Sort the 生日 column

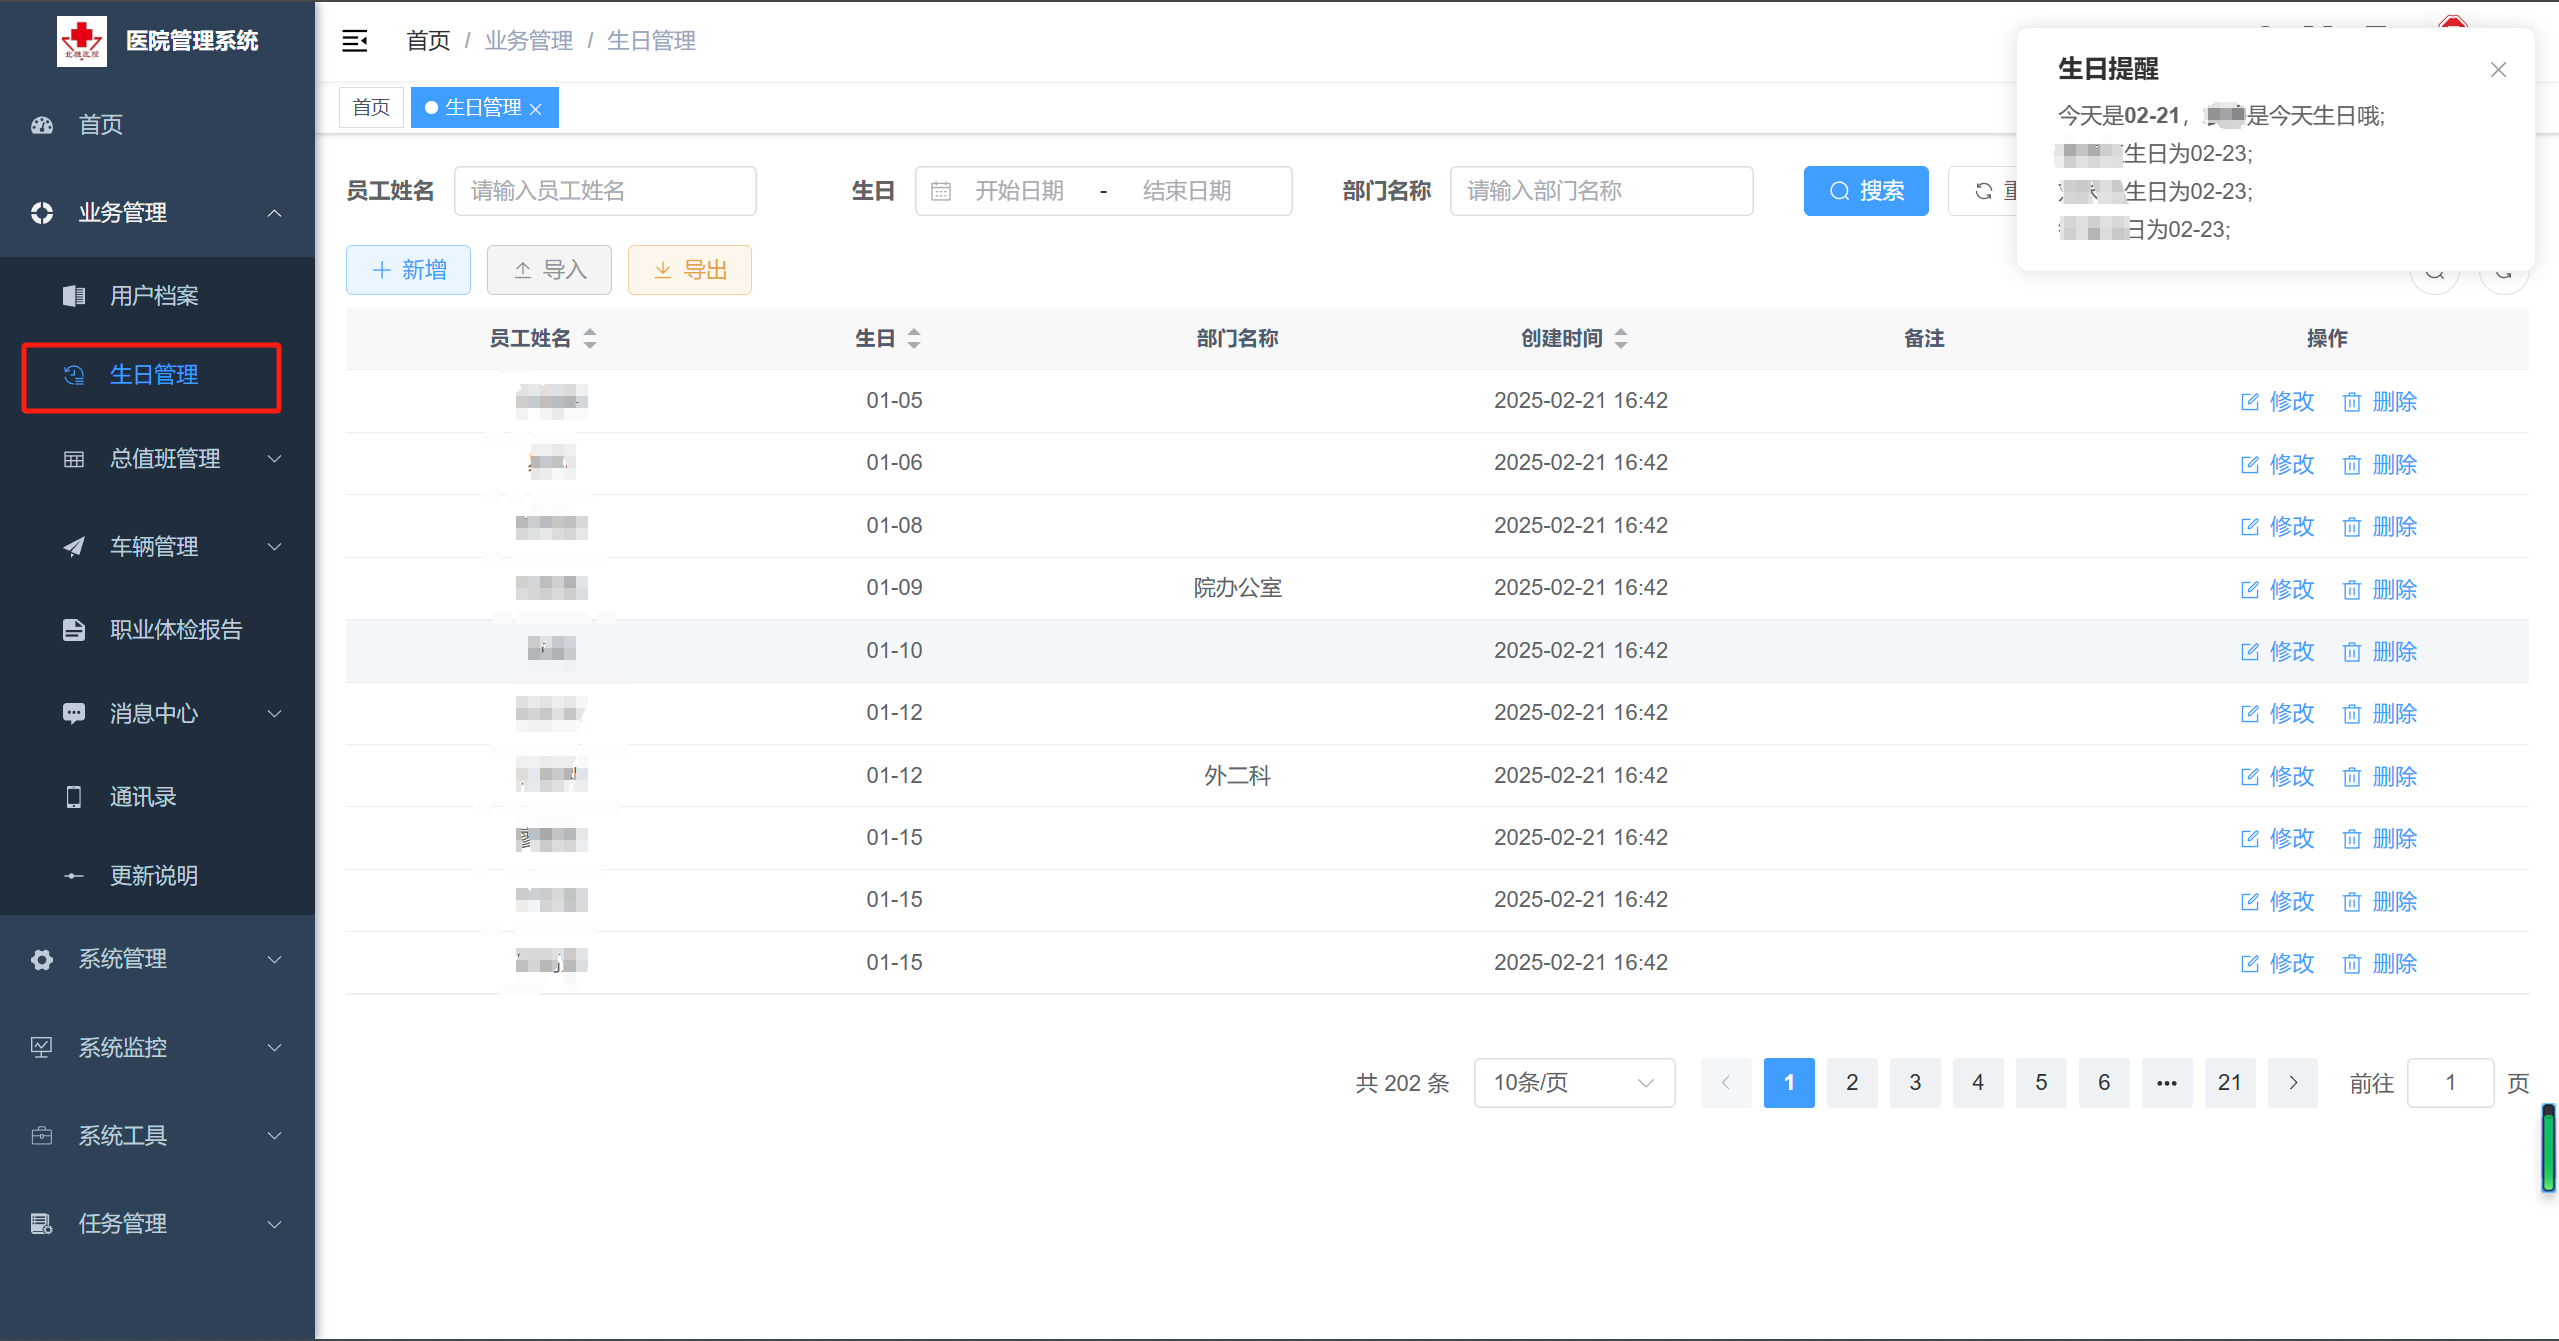913,339
